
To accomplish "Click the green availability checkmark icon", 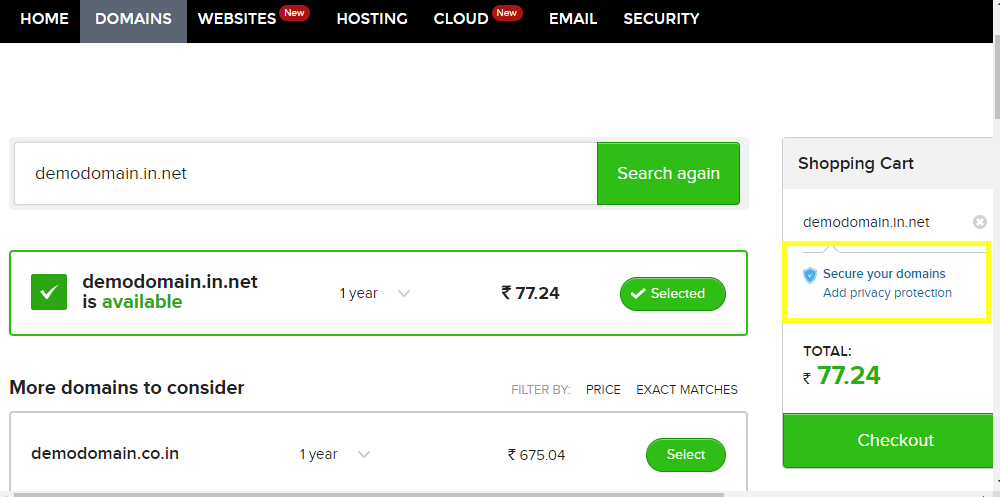I will [x=49, y=292].
